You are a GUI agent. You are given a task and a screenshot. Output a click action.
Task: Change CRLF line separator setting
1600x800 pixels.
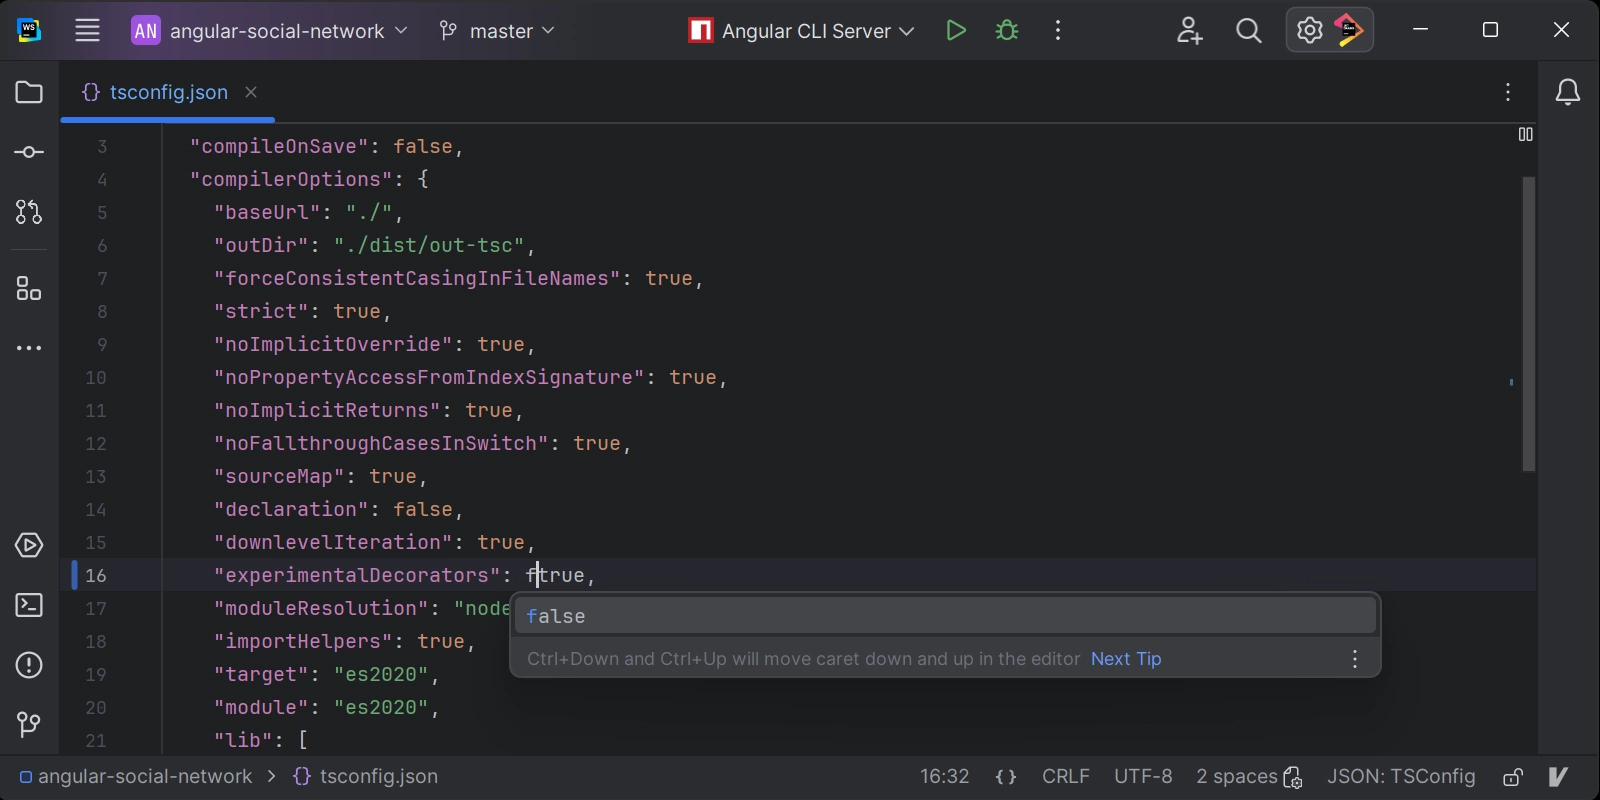coord(1066,776)
